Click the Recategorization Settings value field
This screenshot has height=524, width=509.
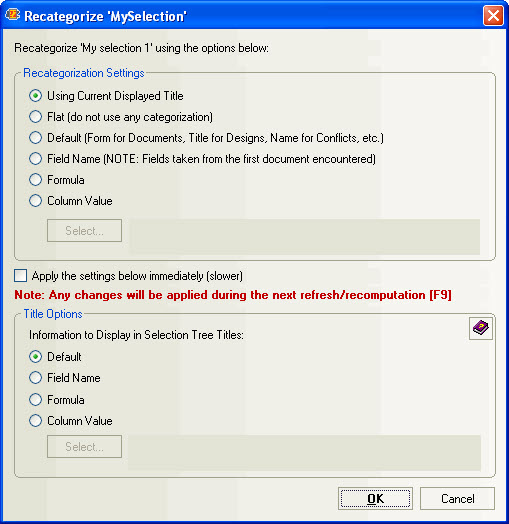coord(304,237)
